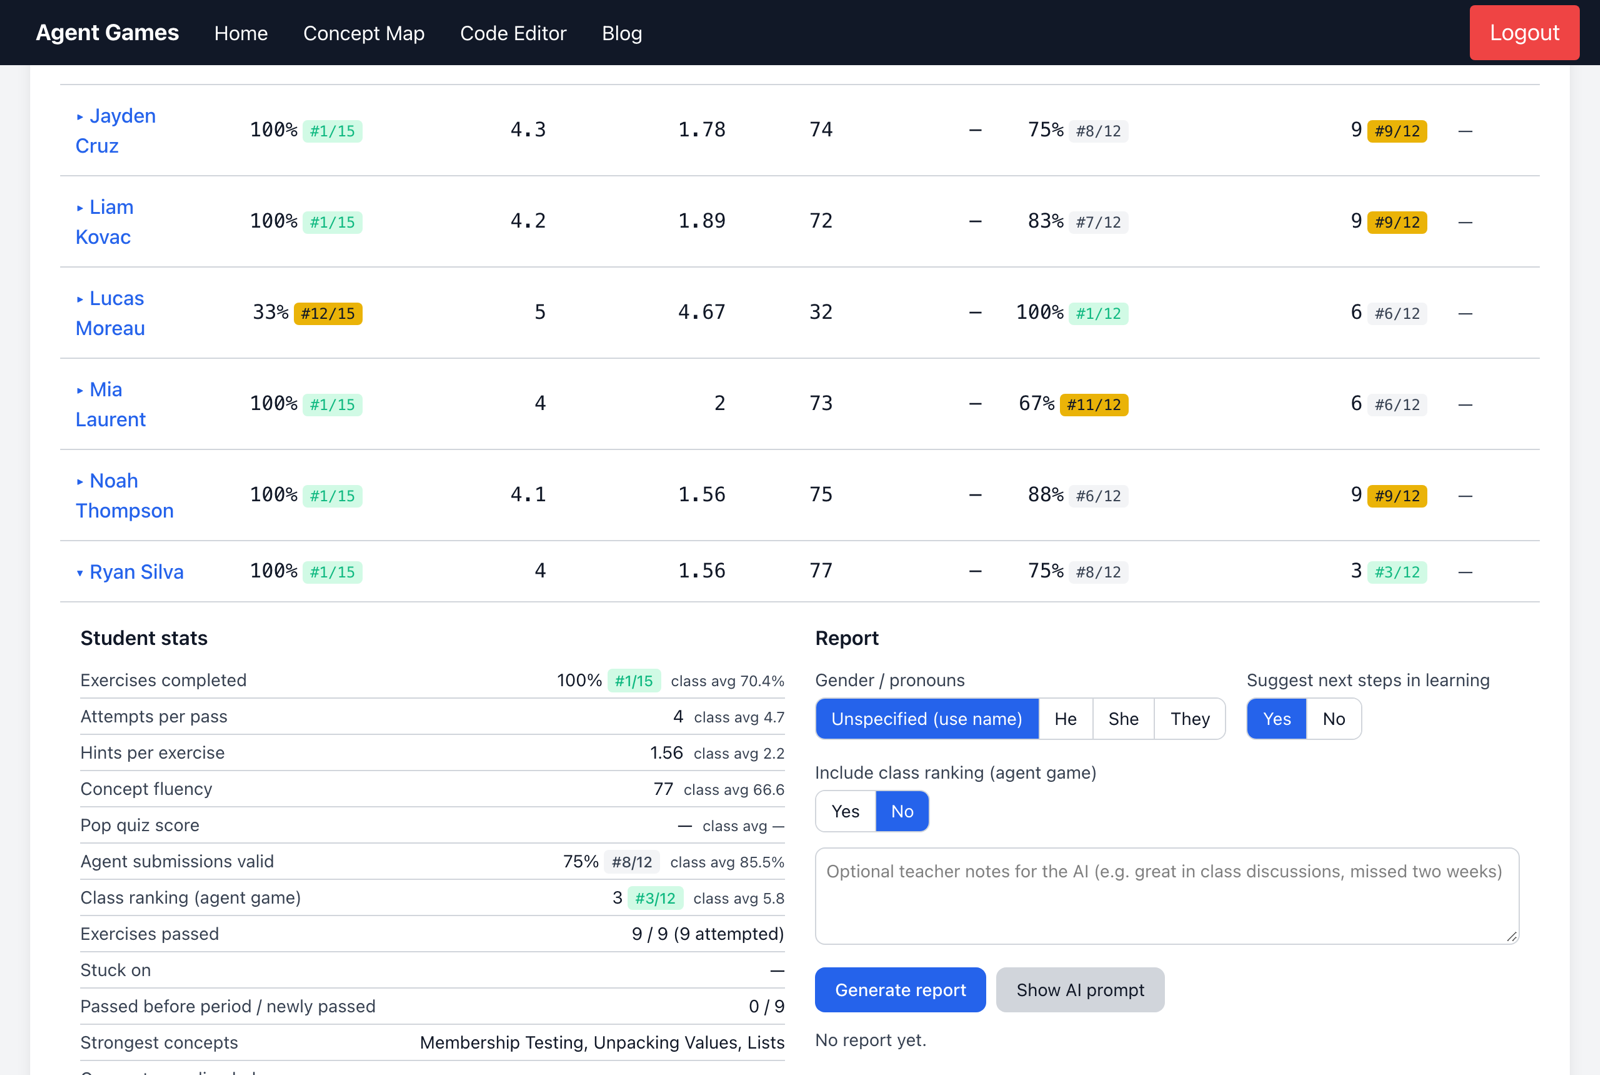The height and width of the screenshot is (1075, 1600).
Task: Collapse Ryan Silva student details
Action: point(130,572)
